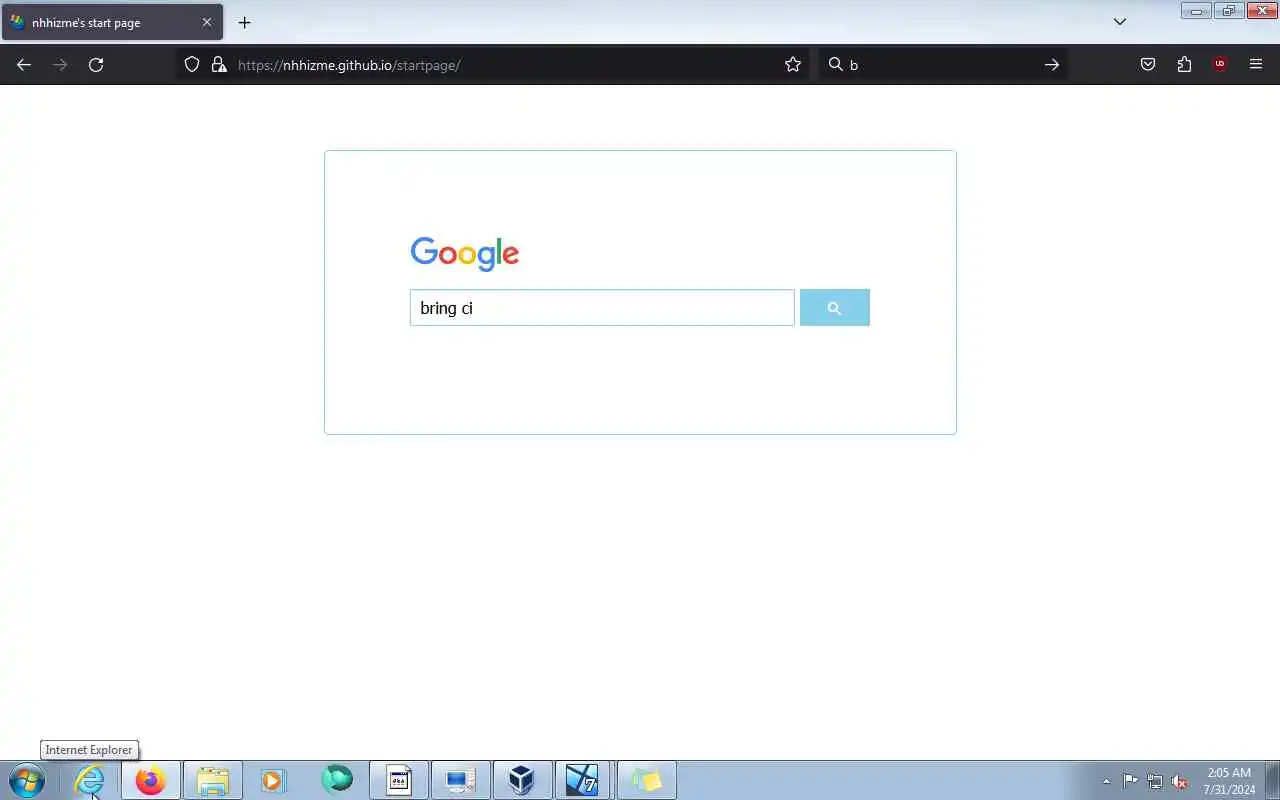Click the blue Google search button
This screenshot has height=800, width=1280.
[835, 308]
